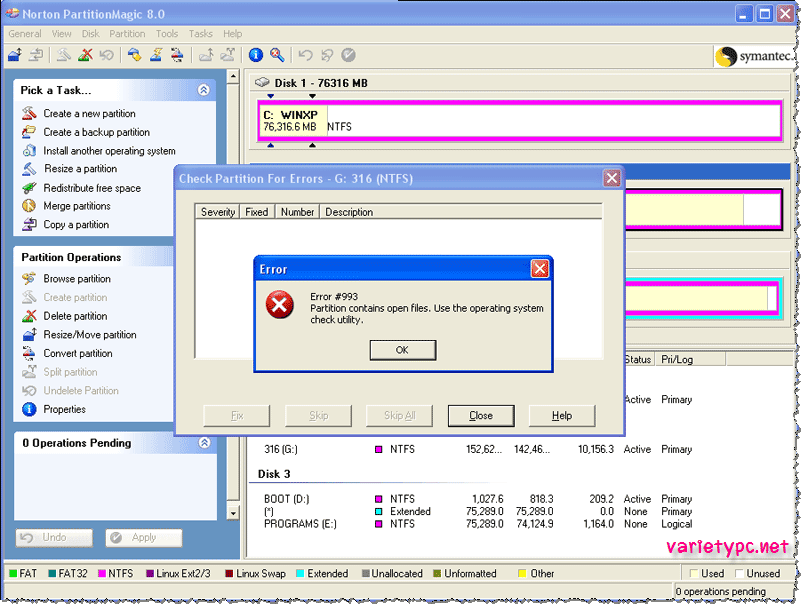
Task: Close the Error #993 dialog with X
Action: pos(539,269)
